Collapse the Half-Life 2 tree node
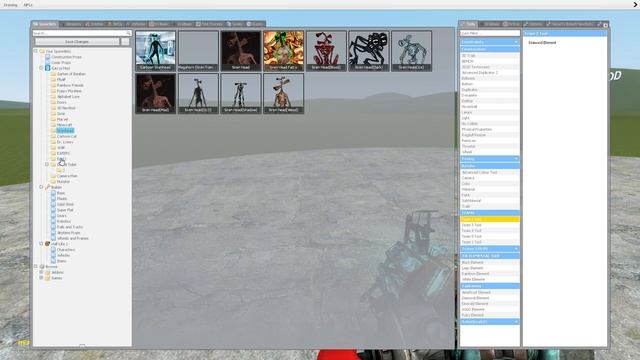This screenshot has width=640, height=360. coord(41,244)
